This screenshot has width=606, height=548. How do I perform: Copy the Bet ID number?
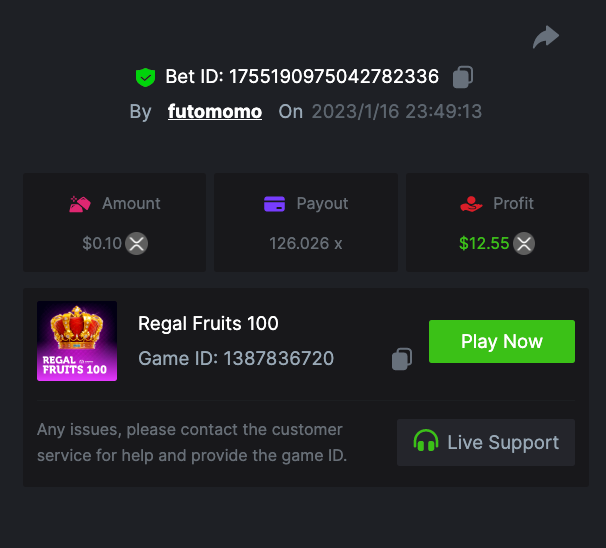462,77
